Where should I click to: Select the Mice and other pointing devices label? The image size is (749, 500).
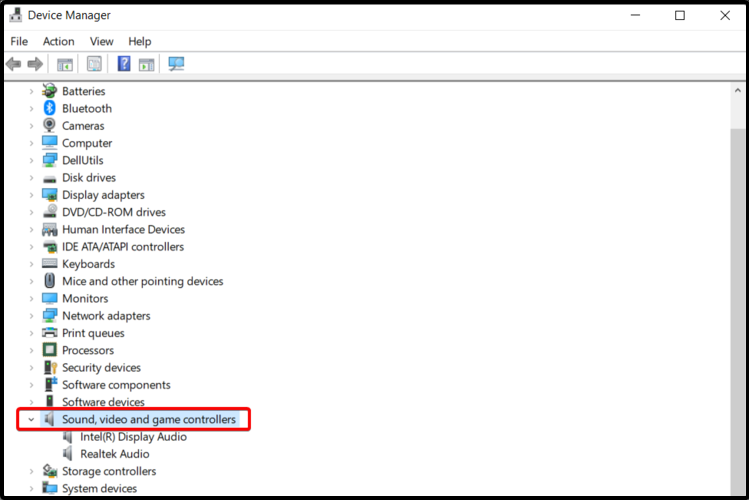(x=142, y=281)
